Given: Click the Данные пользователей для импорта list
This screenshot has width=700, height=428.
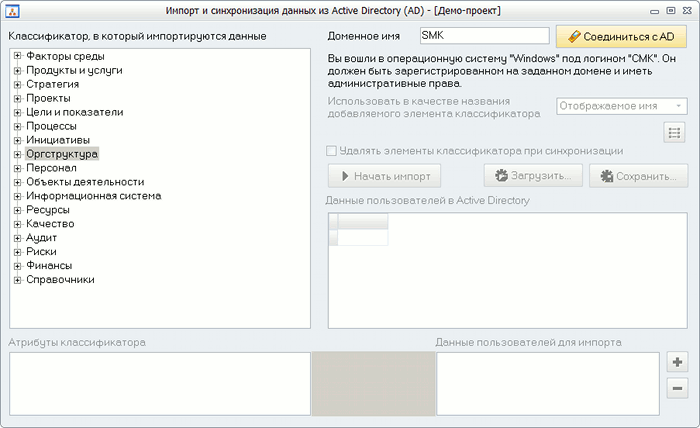Looking at the screenshot, I should coord(547,383).
